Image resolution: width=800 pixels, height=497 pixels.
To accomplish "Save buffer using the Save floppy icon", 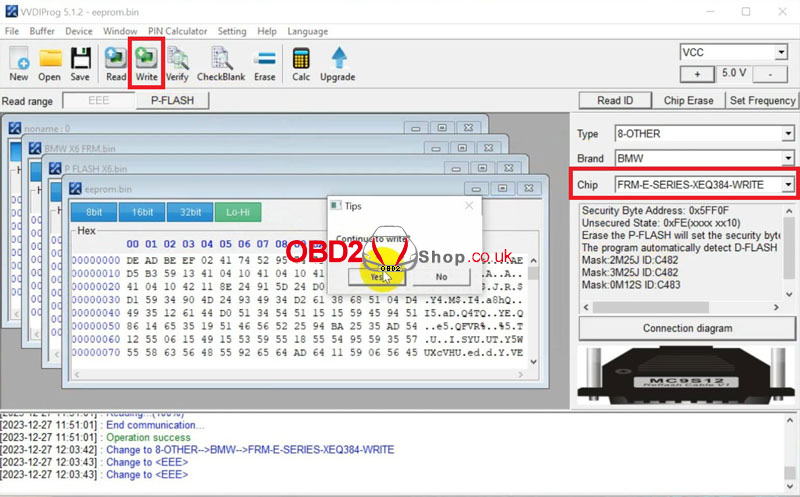I will point(80,64).
